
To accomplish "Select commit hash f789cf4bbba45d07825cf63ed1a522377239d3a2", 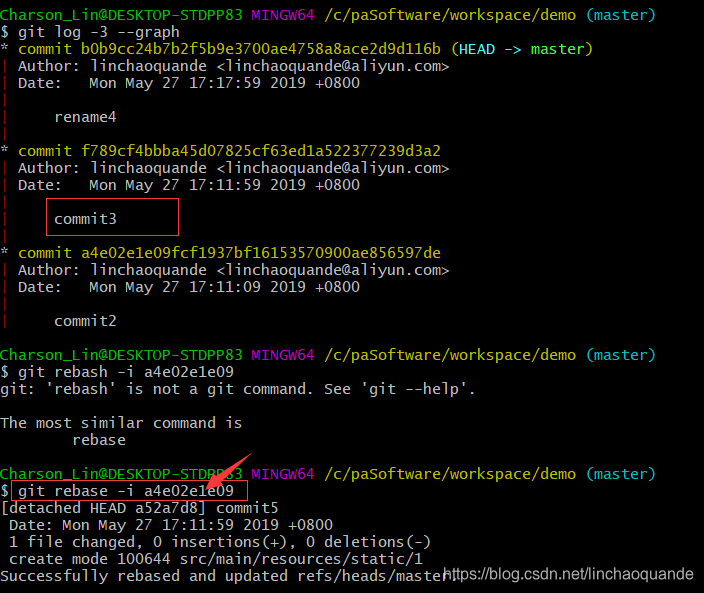I will coord(261,151).
